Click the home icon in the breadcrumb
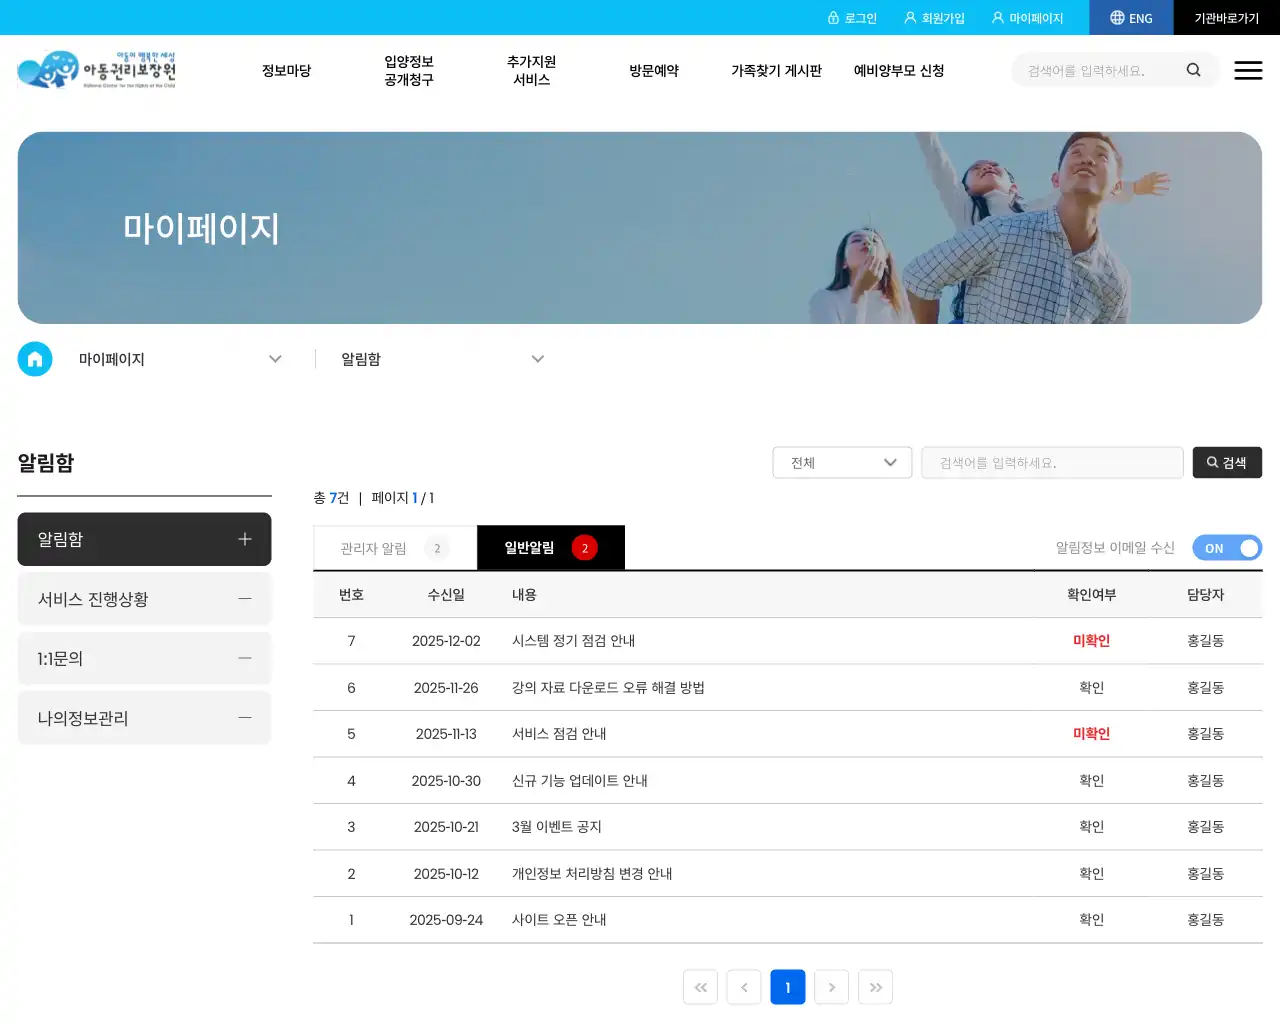The image size is (1280, 1024). (x=35, y=359)
